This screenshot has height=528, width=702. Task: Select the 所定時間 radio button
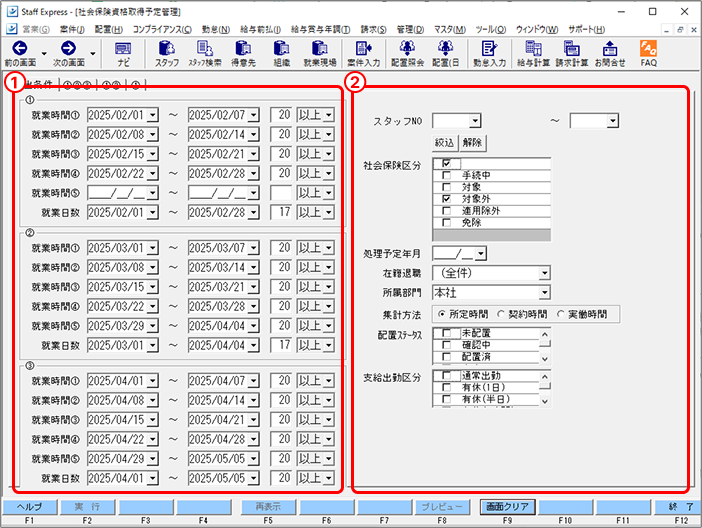pos(441,314)
